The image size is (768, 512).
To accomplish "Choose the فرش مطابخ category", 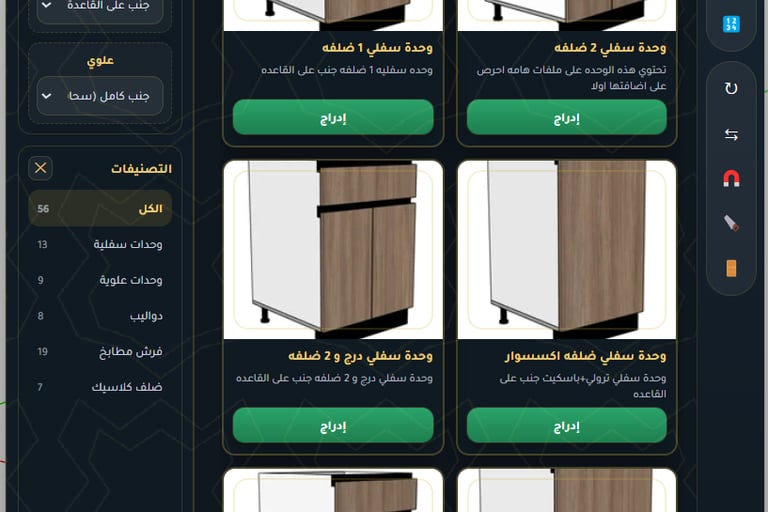I will pyautogui.click(x=100, y=351).
